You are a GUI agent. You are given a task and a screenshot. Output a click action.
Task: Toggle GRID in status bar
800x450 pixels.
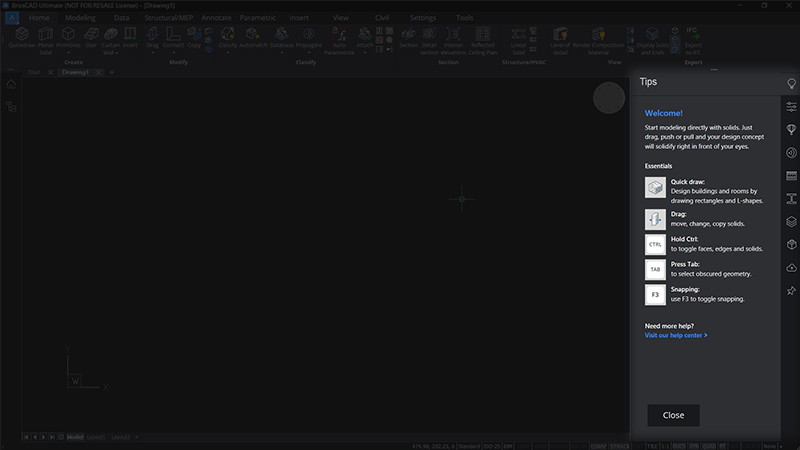coord(540,446)
